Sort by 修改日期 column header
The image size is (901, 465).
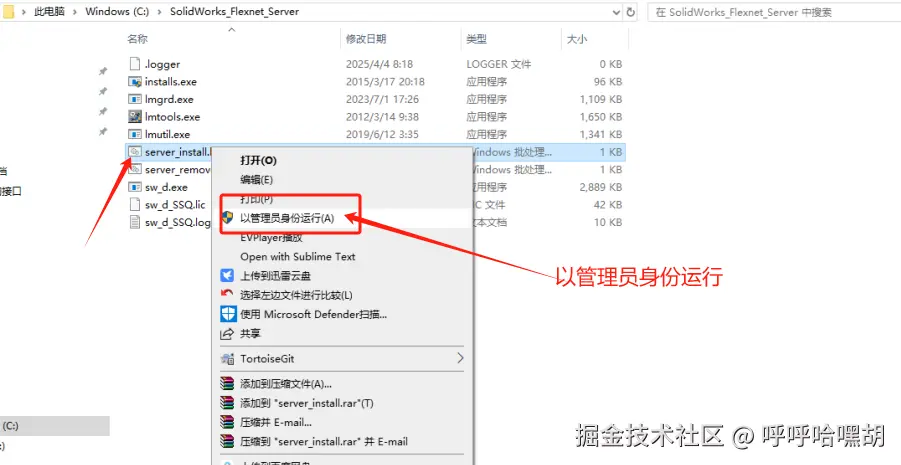pyautogui.click(x=366, y=39)
